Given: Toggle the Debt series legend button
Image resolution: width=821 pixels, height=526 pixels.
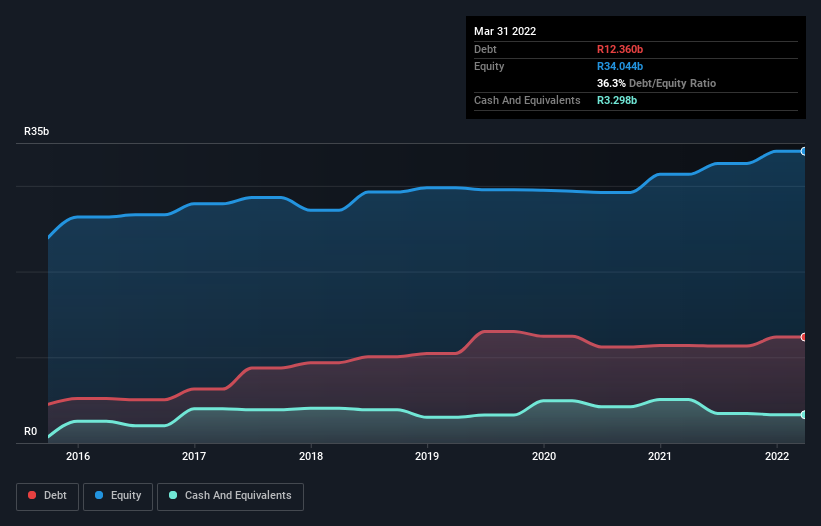Looking at the screenshot, I should (47, 496).
